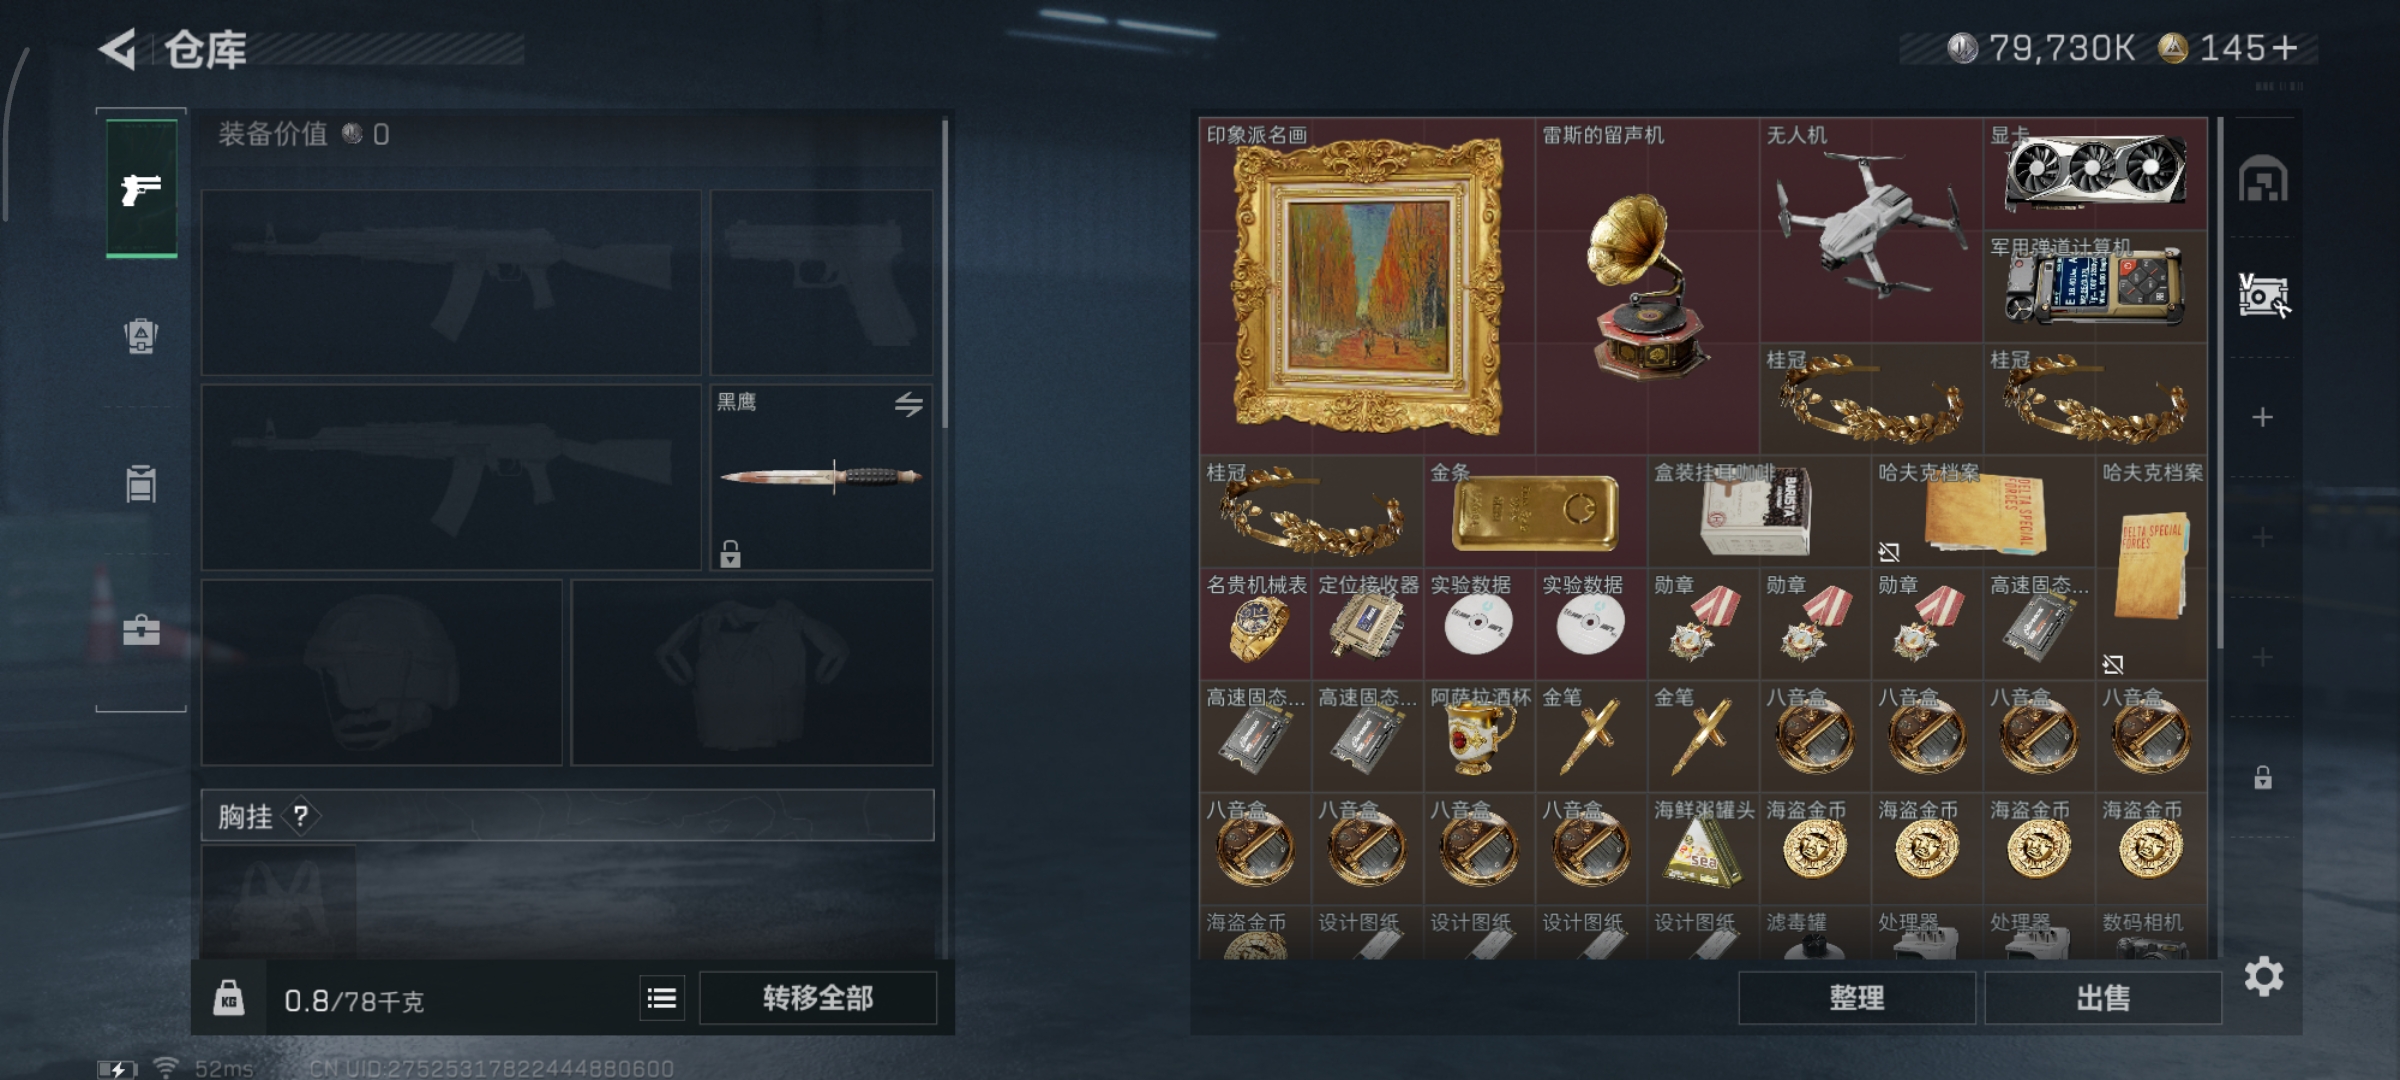Select the 印象派名画 painting item
The width and height of the screenshot is (2400, 1080).
point(1367,286)
